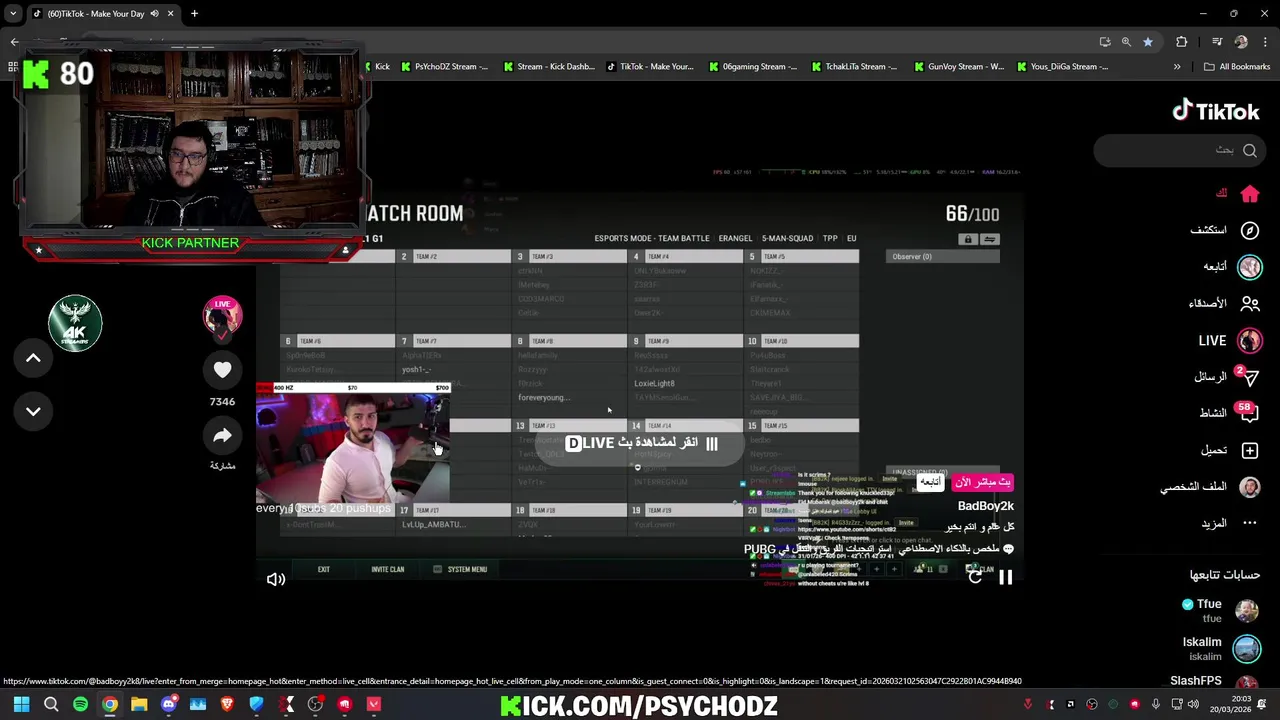Viewport: 1280px width, 720px height.
Task: Open BadBoy2k's LIVE avatar beside the video
Action: pyautogui.click(x=222, y=316)
